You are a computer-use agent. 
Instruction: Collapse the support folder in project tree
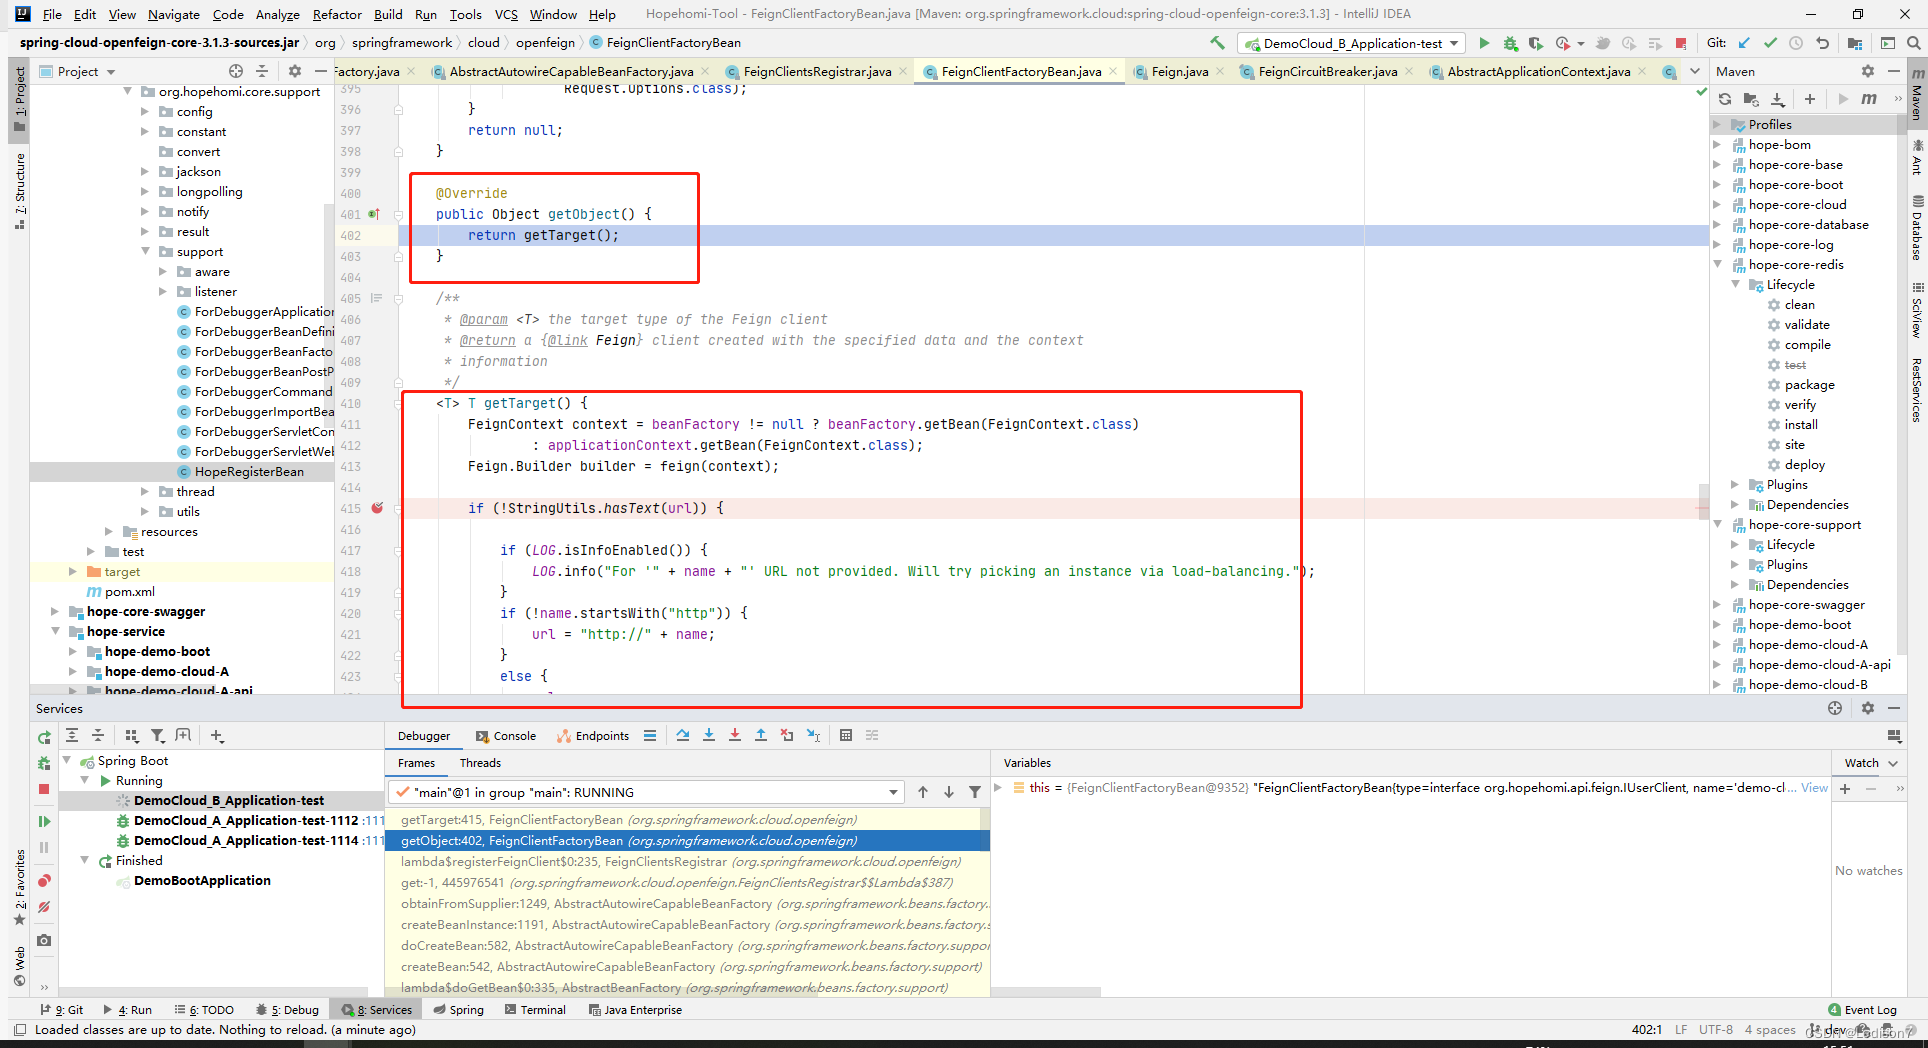point(146,251)
